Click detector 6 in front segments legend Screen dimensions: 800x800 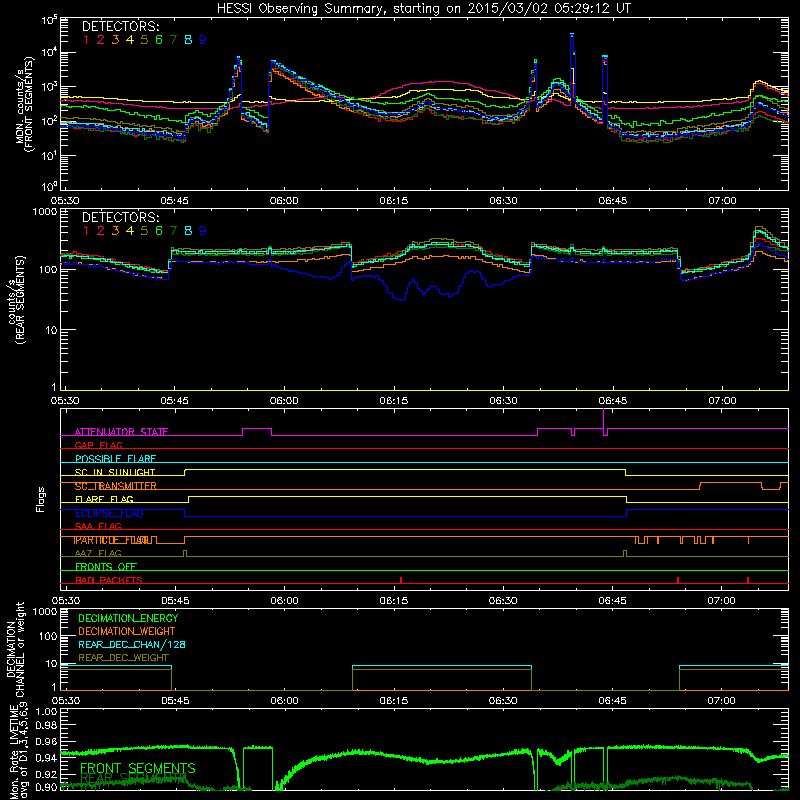159,40
